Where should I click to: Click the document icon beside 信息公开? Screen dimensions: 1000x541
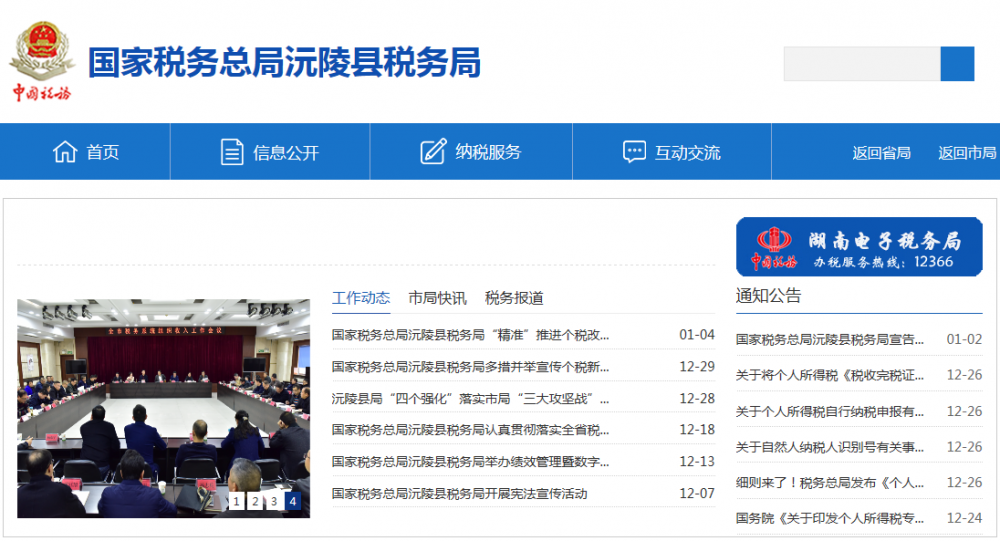232,152
